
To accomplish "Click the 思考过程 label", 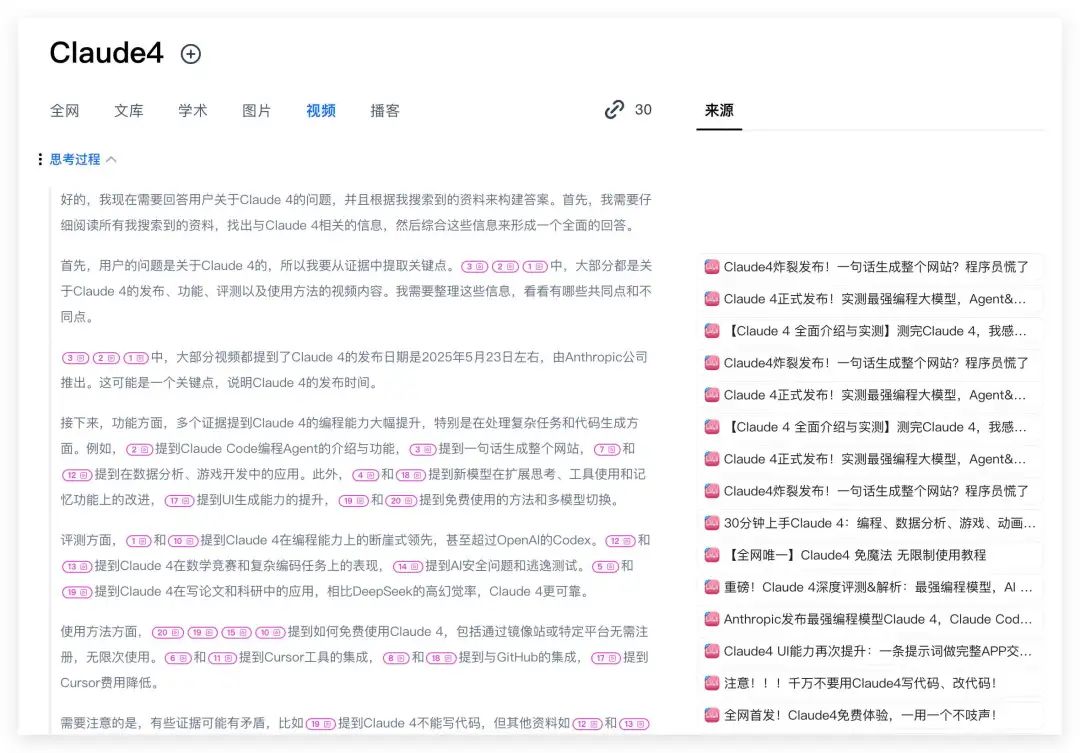I will coord(75,160).
